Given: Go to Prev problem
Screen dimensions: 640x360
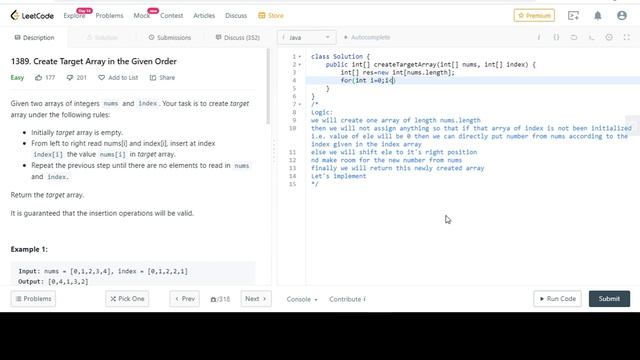Looking at the screenshot, I should tap(184, 299).
